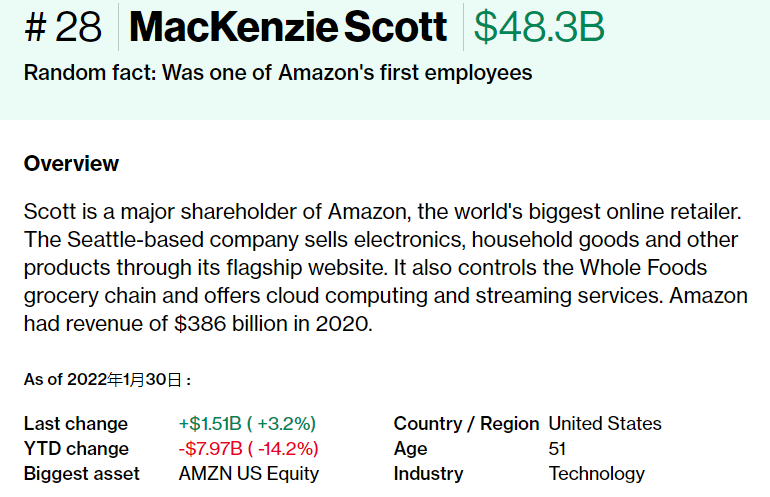Viewport: 770px width, 497px height.
Task: Click the AMZN US Equity asset value
Action: [248, 474]
